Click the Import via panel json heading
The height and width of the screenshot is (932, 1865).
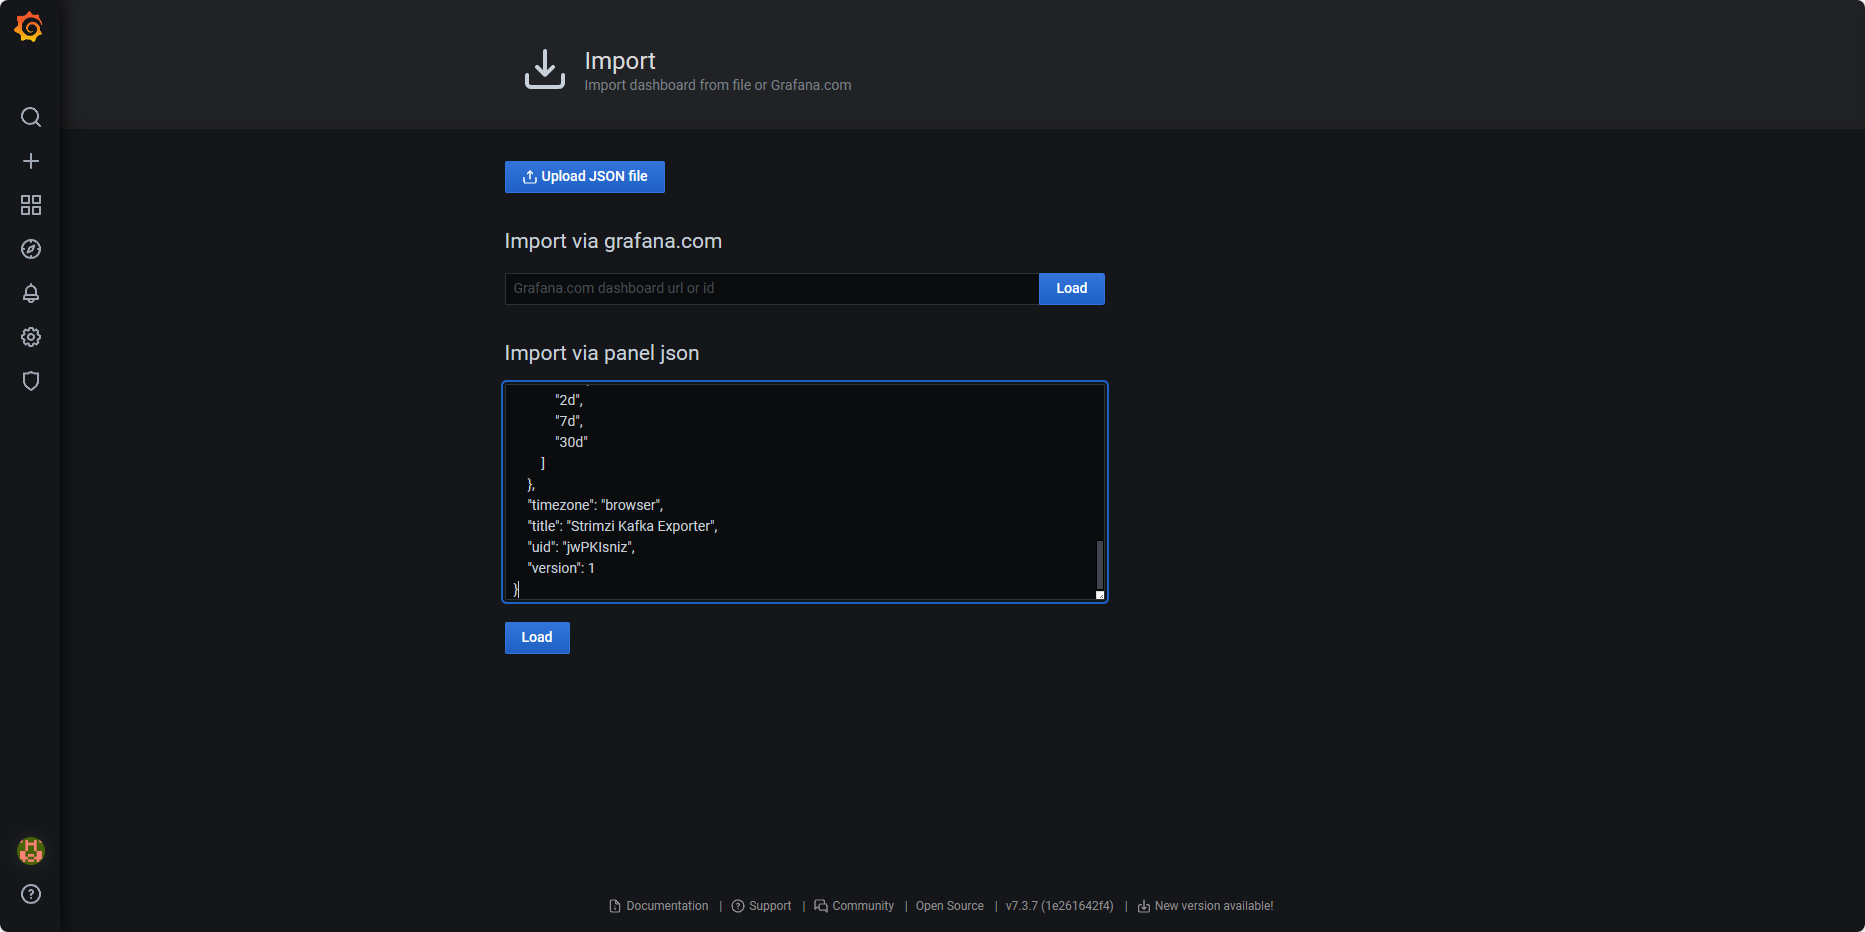point(602,353)
